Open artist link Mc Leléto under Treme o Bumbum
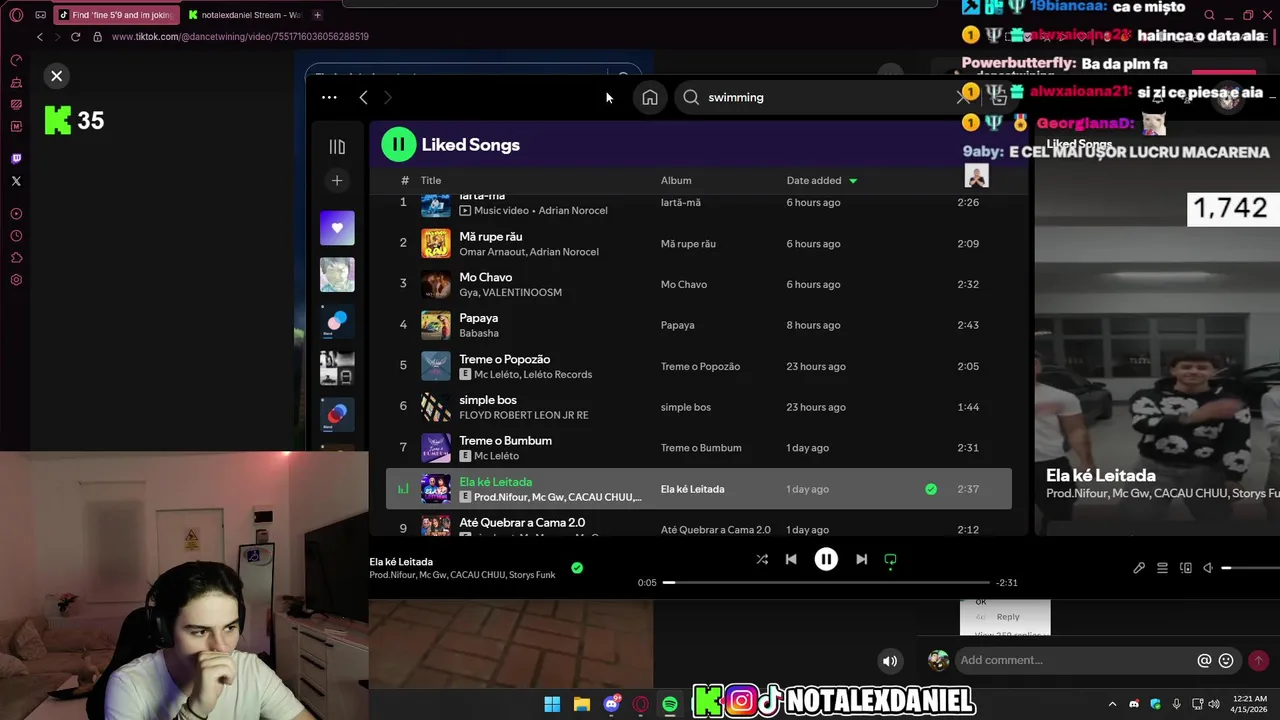Screen dimensions: 1280x720 pyautogui.click(x=496, y=456)
